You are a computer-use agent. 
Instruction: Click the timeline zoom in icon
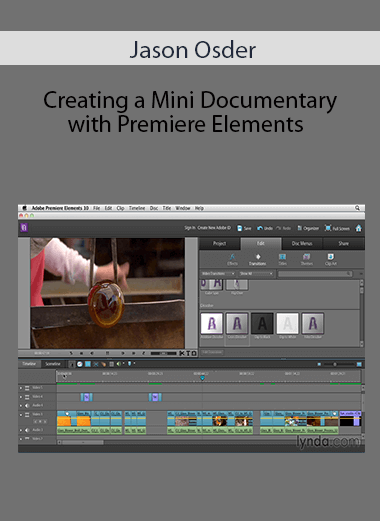359,364
